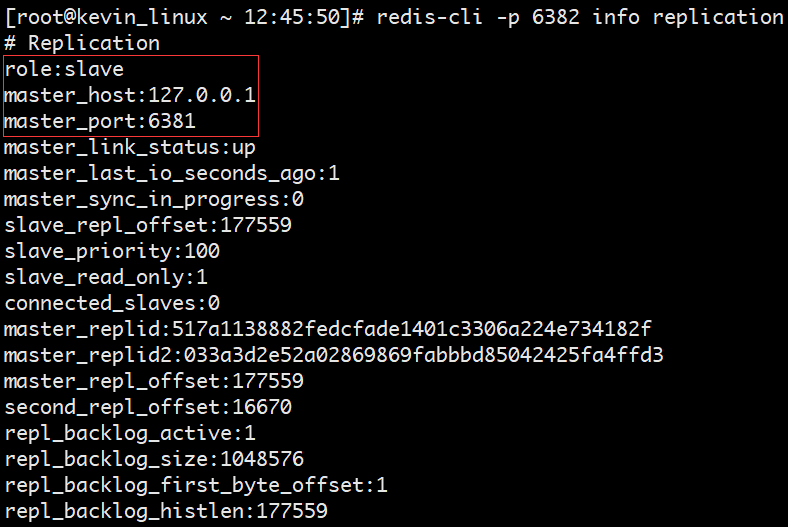Click master_last_io_seconds_ago:1 line
This screenshot has width=788, height=527.
click(x=172, y=174)
